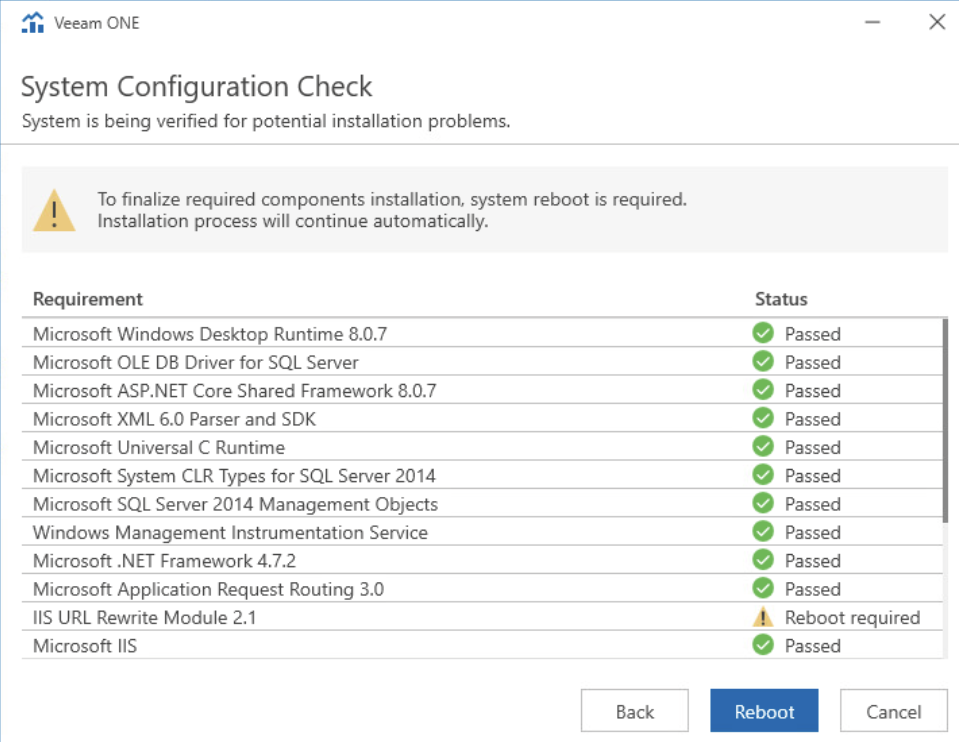Click green check for OLE DB Driver
The image size is (959, 742).
click(x=763, y=361)
